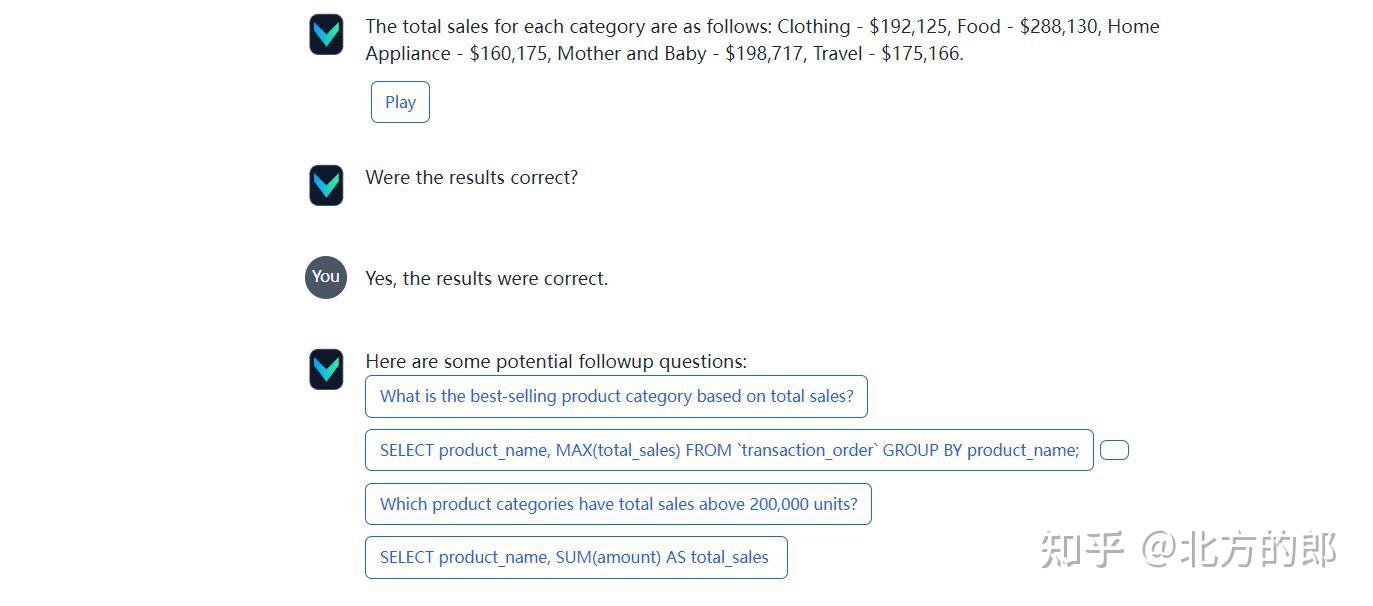Click the 'Travel - $175,166' figure in the summary
The width and height of the screenshot is (1373, 606).
pos(887,54)
